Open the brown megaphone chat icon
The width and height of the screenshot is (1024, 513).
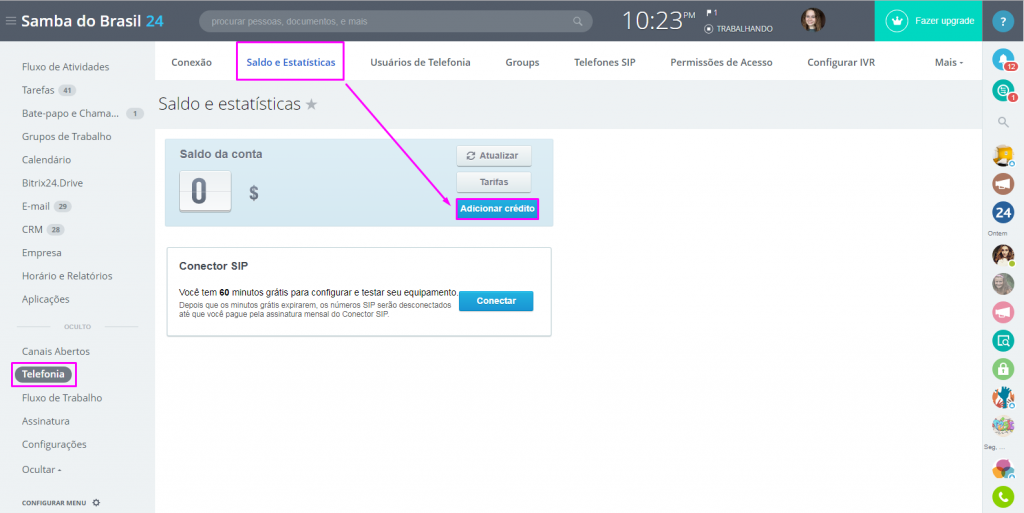click(1003, 183)
